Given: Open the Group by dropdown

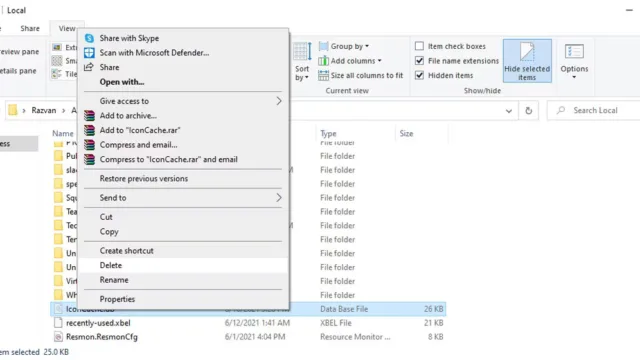Looking at the screenshot, I should [x=367, y=46].
